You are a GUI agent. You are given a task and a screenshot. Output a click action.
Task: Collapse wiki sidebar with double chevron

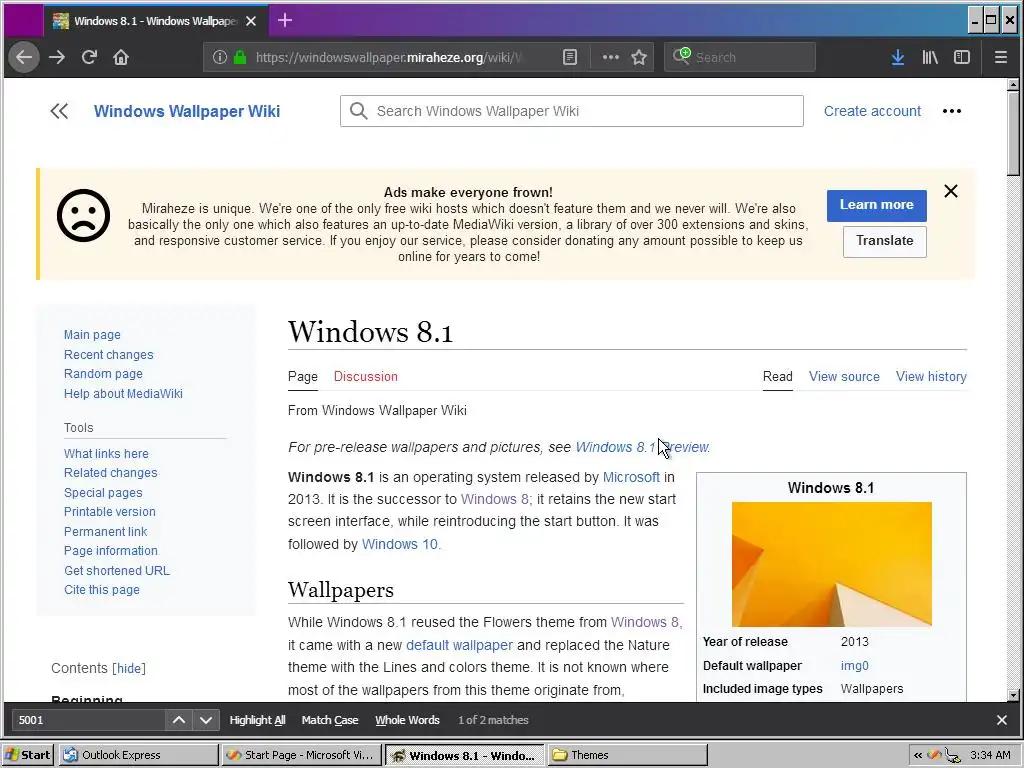click(59, 111)
